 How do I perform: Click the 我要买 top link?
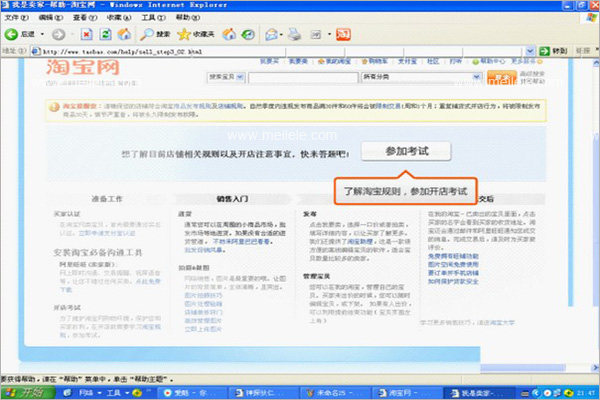[269, 61]
